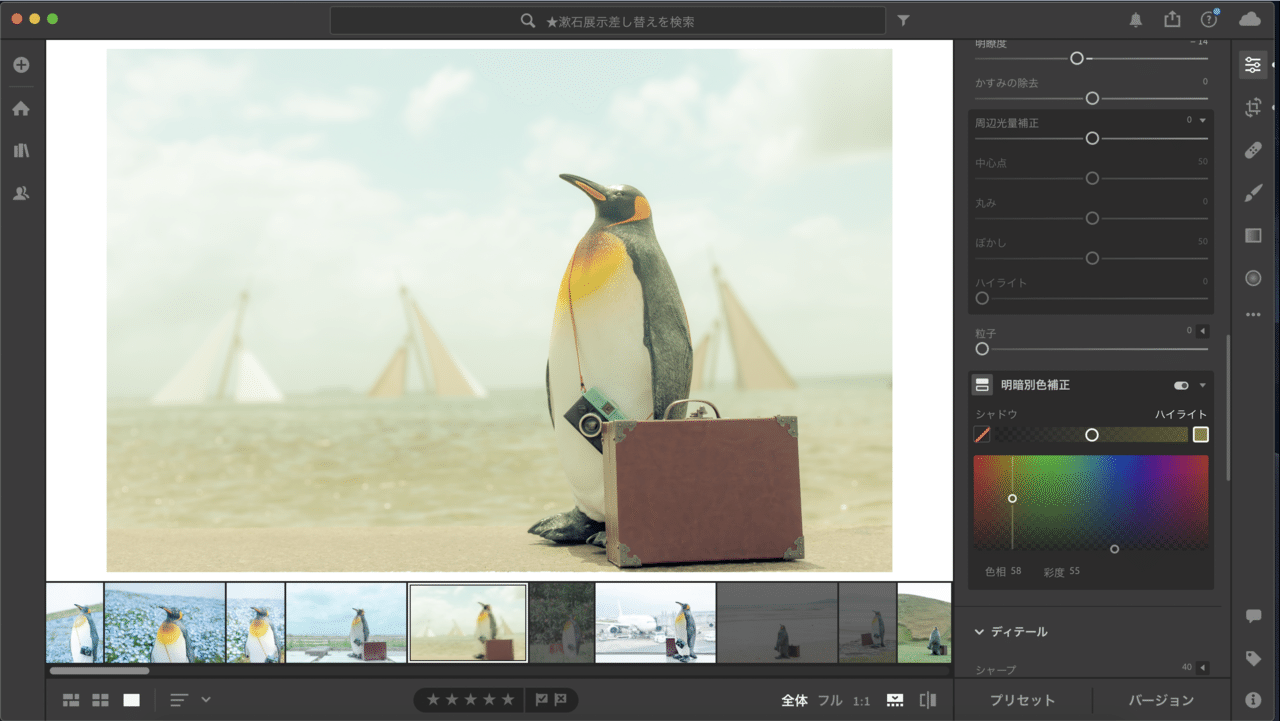Select the selected sailboat penguin thumbnail
This screenshot has height=721, width=1280.
tap(468, 623)
